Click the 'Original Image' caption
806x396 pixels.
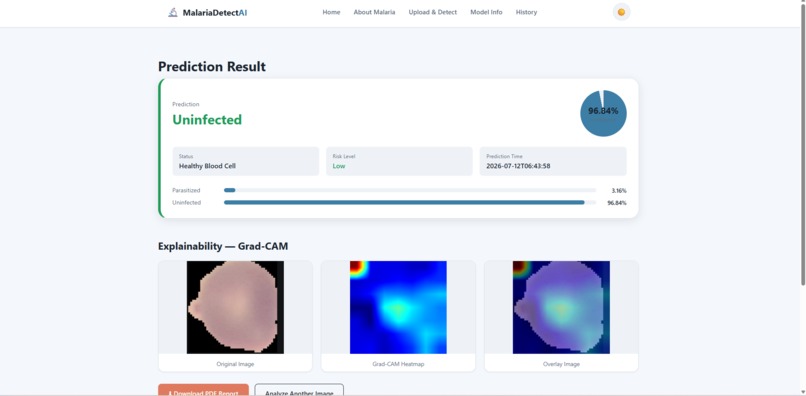pyautogui.click(x=235, y=364)
